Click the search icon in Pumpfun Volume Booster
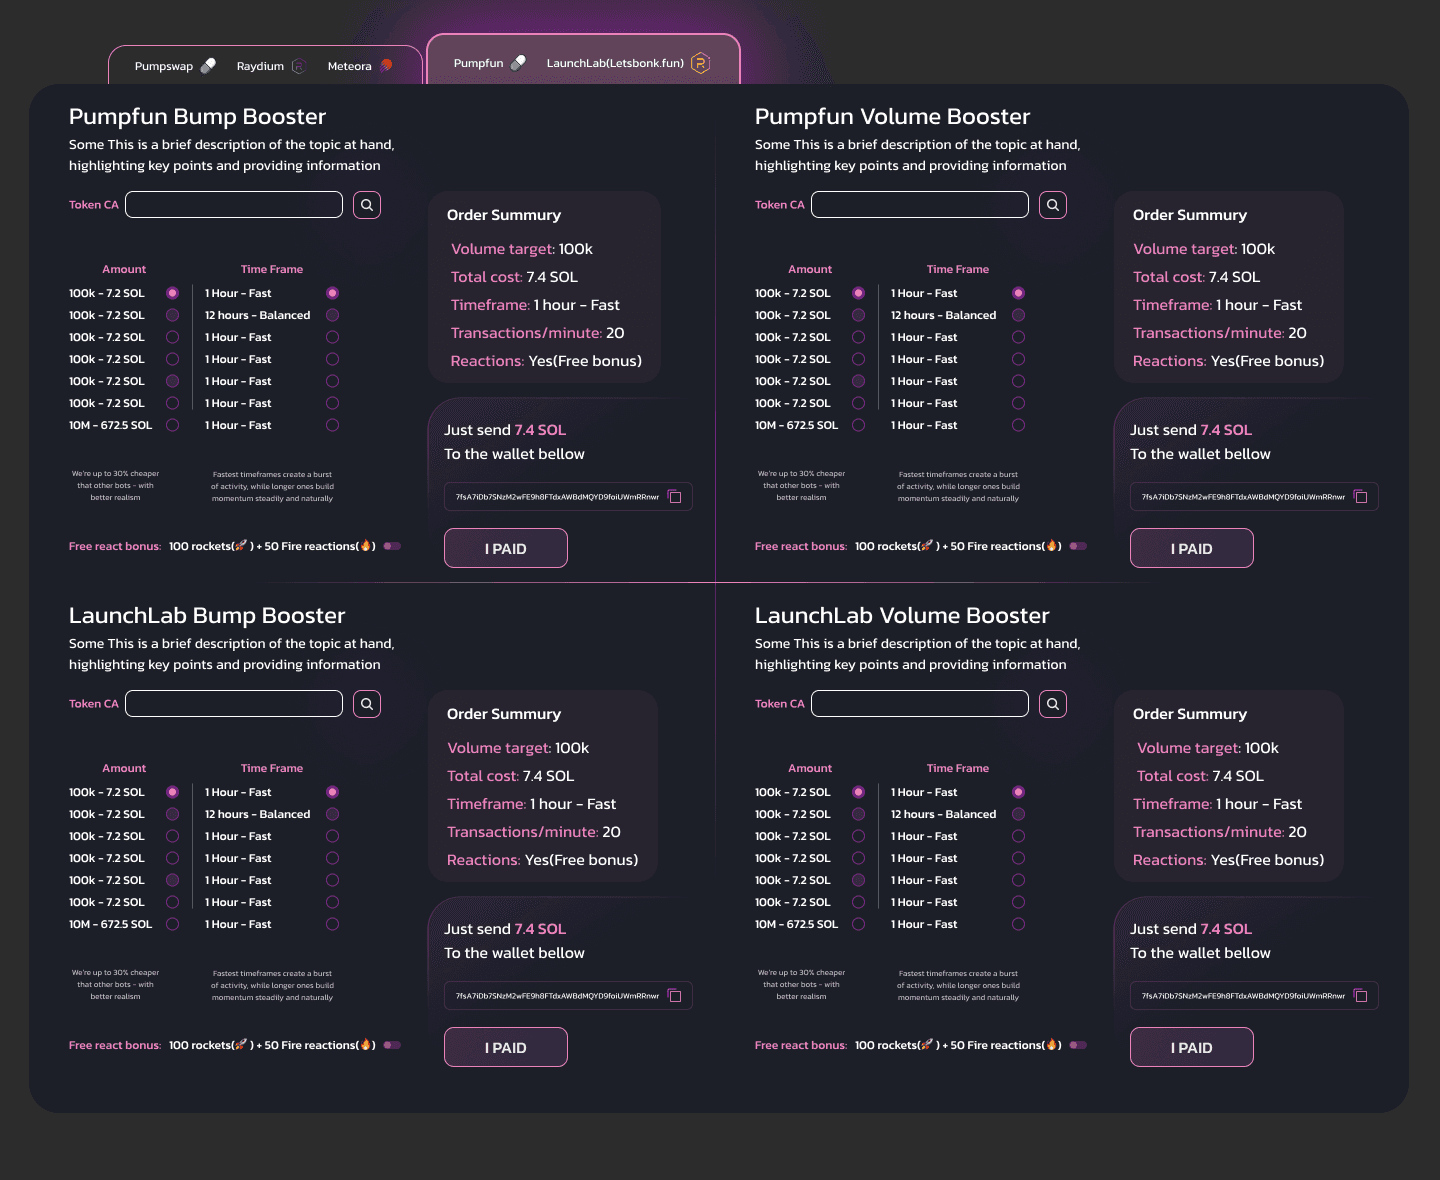Image resolution: width=1440 pixels, height=1180 pixels. point(1053,205)
